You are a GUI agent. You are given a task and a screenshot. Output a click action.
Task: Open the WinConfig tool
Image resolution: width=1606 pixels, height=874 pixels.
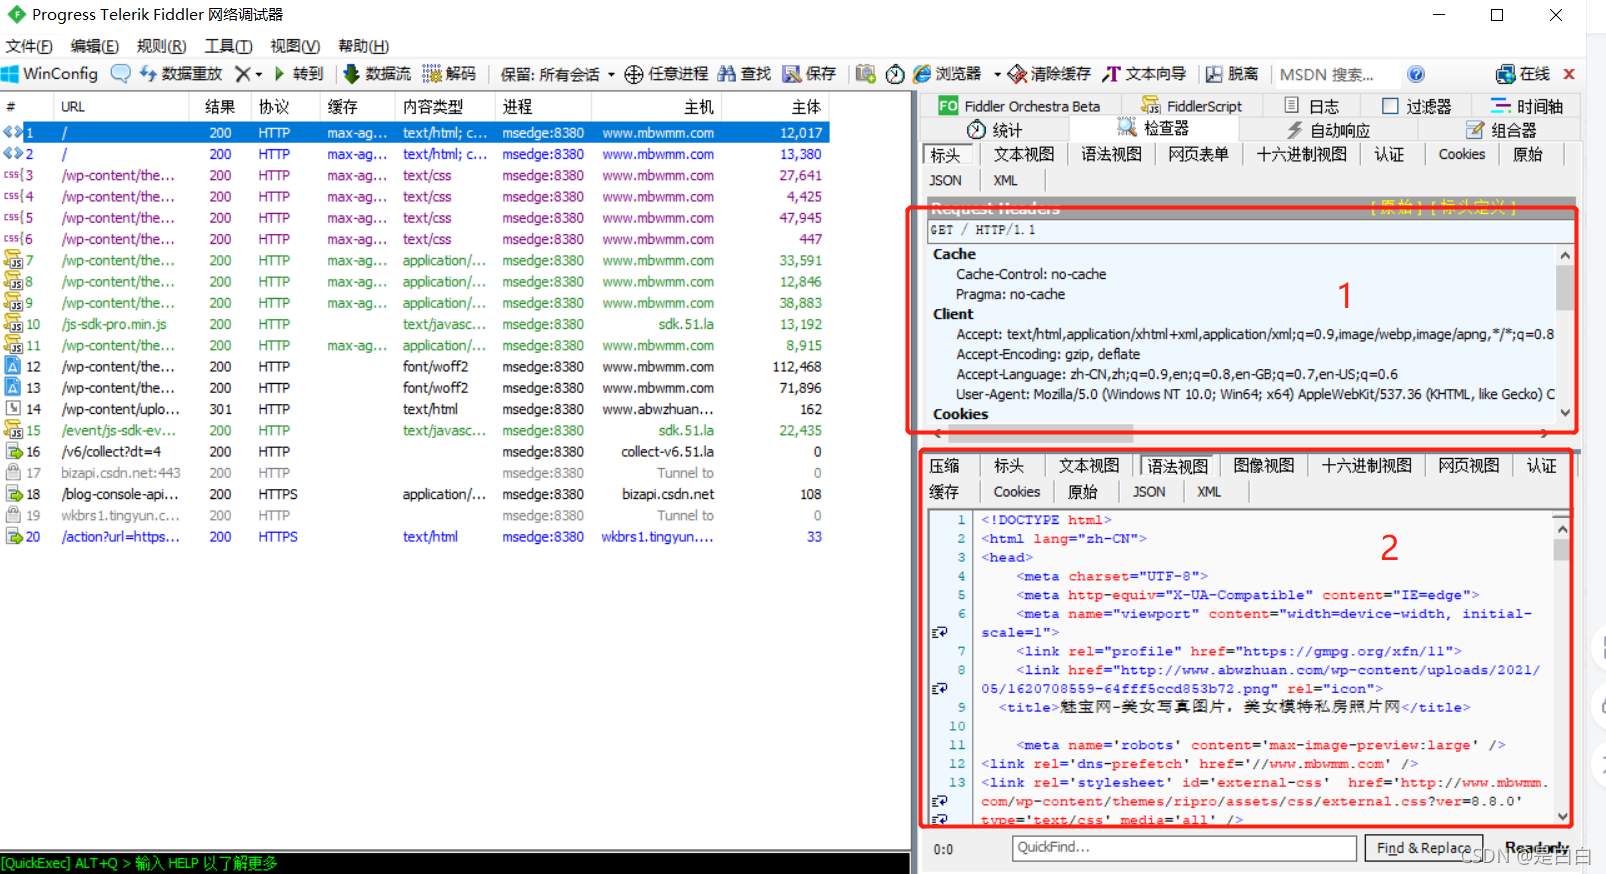[x=50, y=74]
